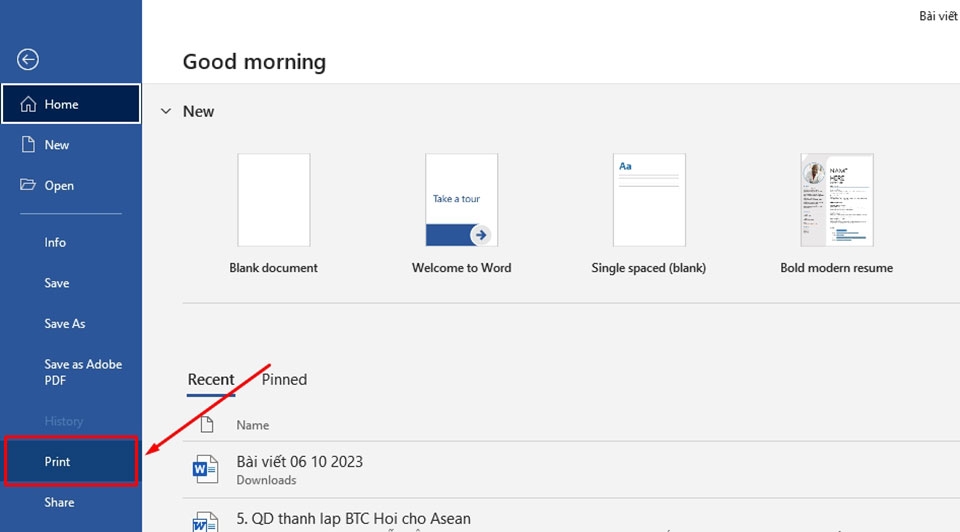Open the Blank document template
This screenshot has width=960, height=532.
pos(273,200)
